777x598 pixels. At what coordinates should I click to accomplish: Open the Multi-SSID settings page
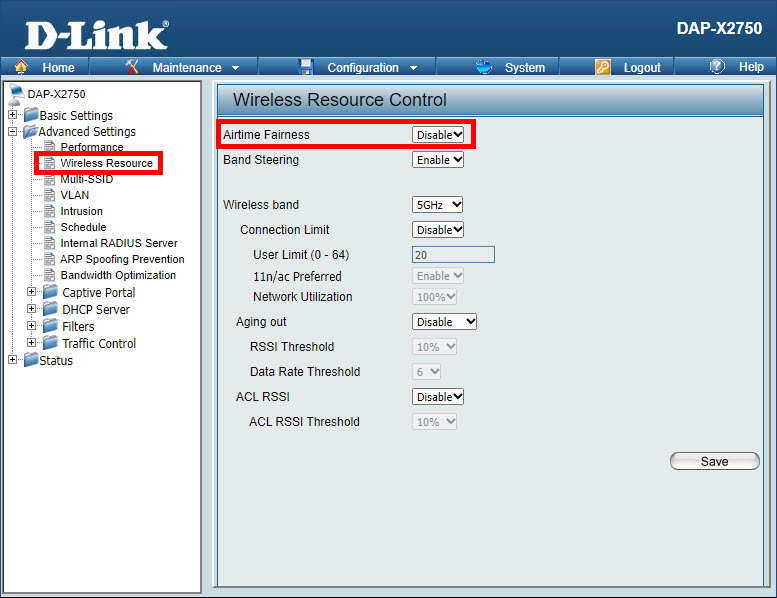tap(86, 179)
